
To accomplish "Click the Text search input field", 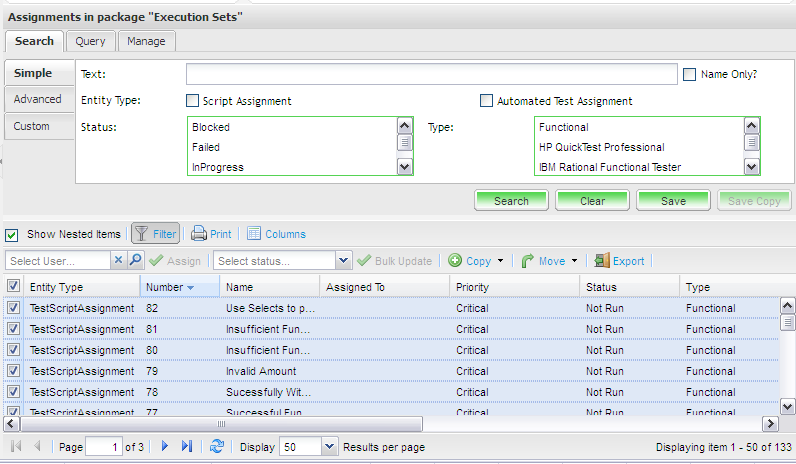I will 432,75.
